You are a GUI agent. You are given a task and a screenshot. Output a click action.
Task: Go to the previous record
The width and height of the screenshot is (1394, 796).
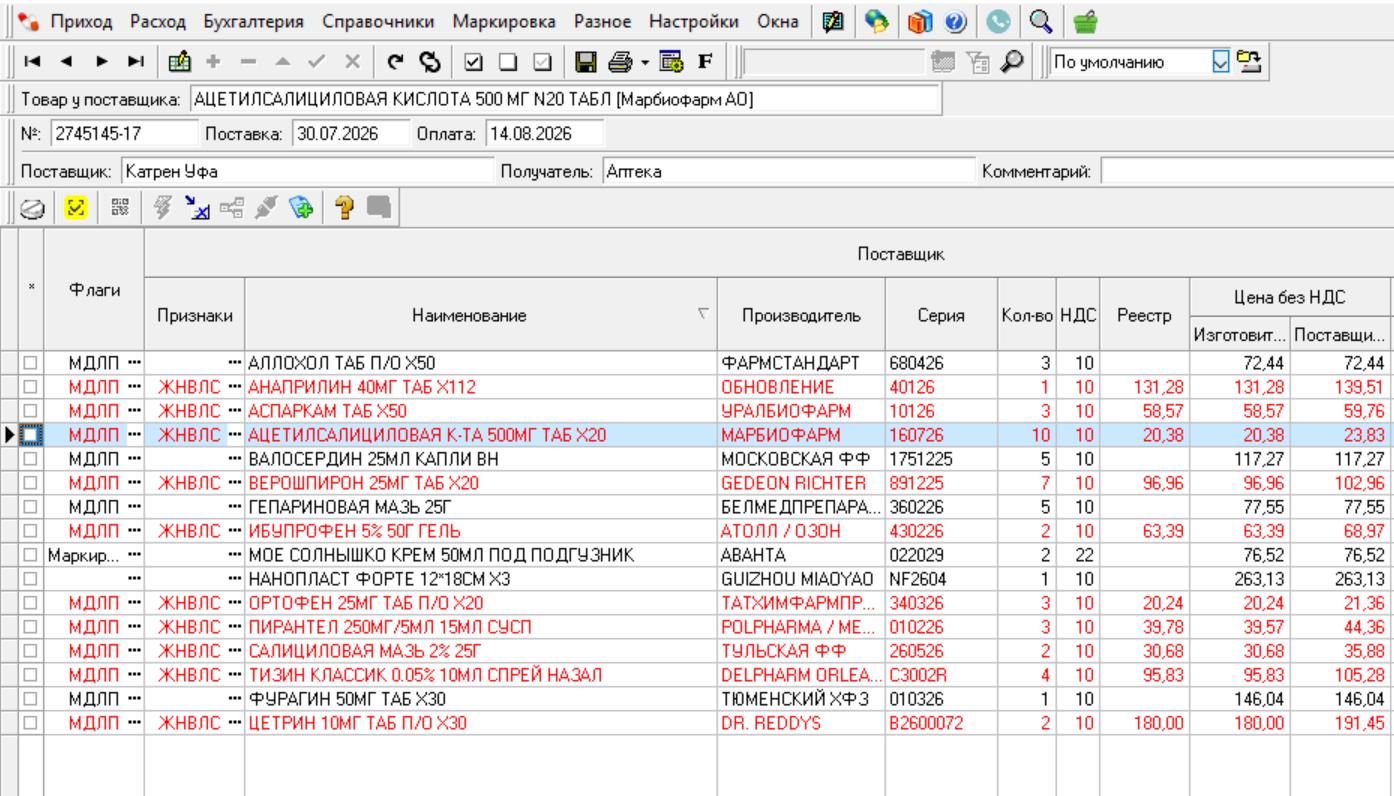[x=67, y=62]
